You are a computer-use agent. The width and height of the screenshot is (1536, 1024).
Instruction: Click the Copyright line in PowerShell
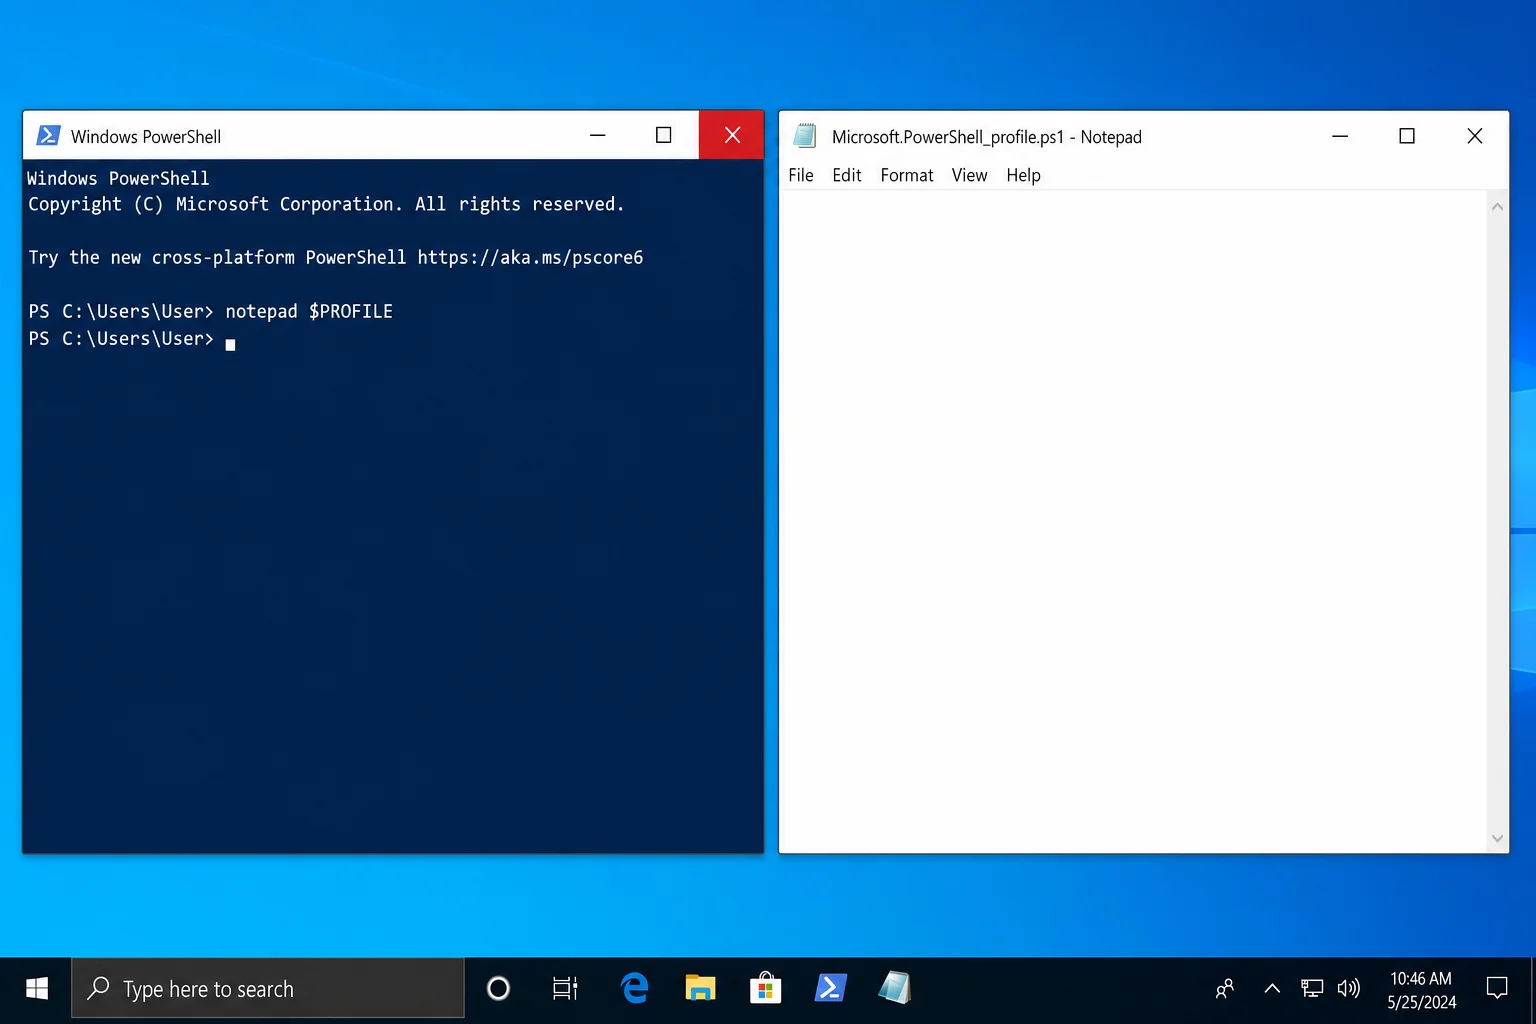(326, 204)
